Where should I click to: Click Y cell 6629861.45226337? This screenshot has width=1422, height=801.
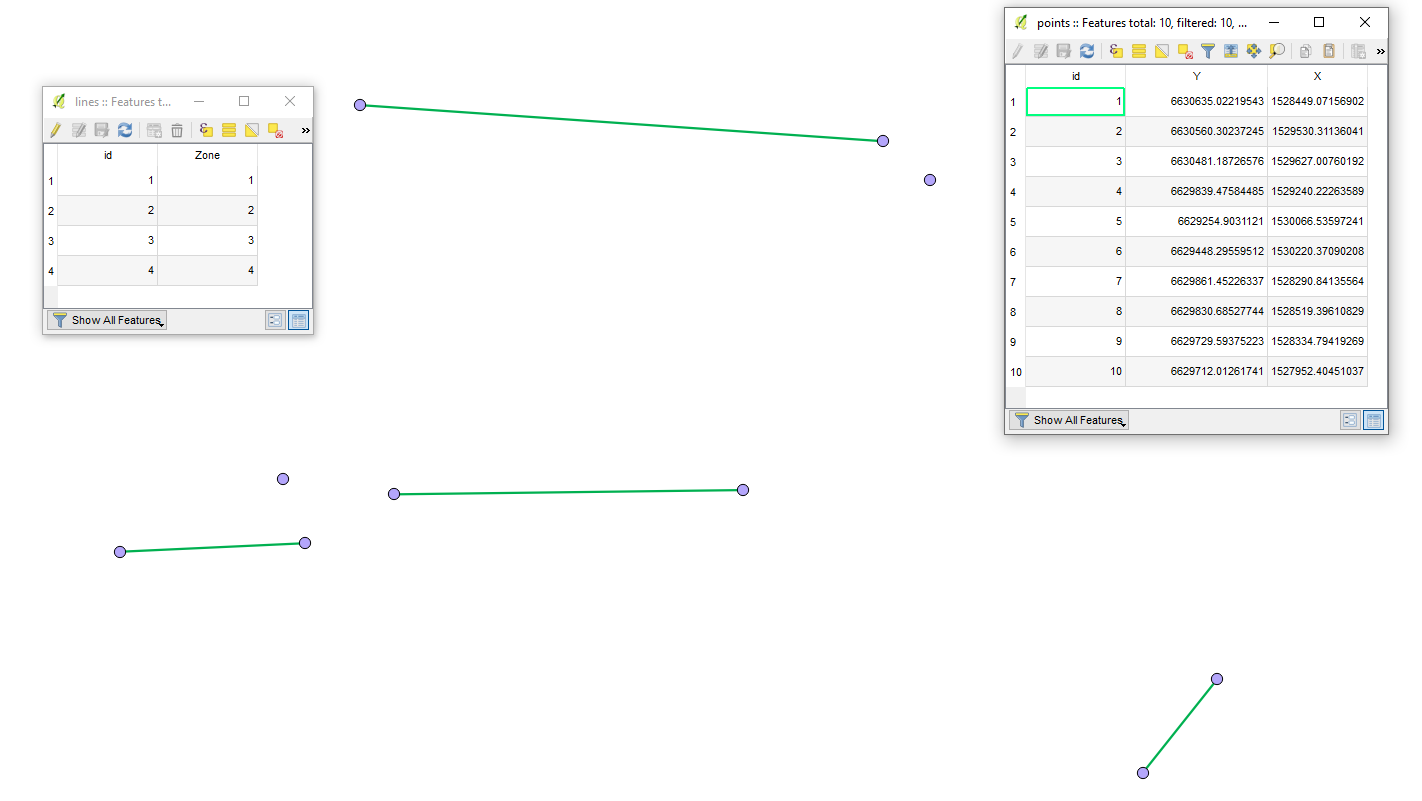click(x=1197, y=282)
